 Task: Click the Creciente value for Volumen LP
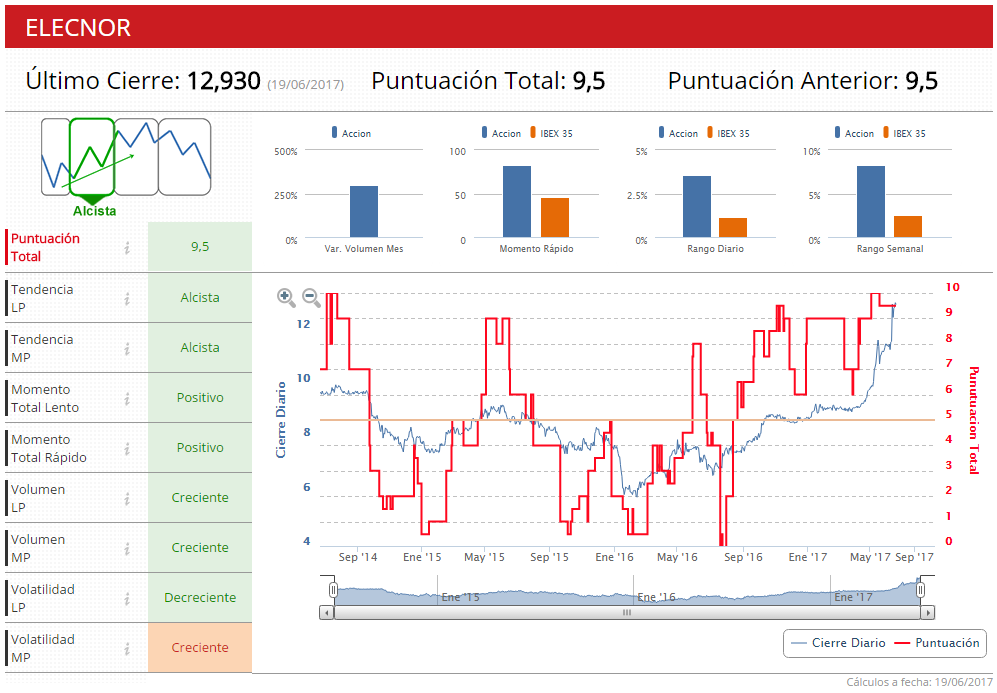pyautogui.click(x=200, y=498)
